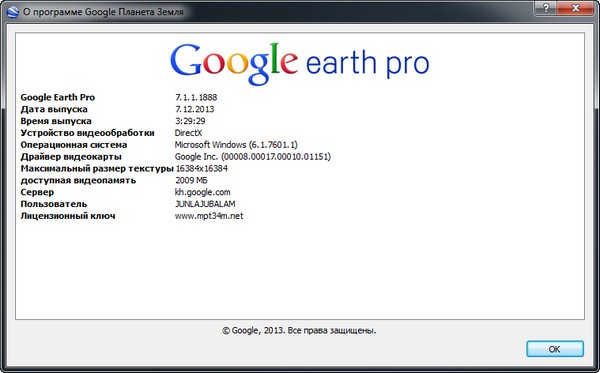Click the Пользователь label
The height and width of the screenshot is (373, 600).
pos(54,204)
